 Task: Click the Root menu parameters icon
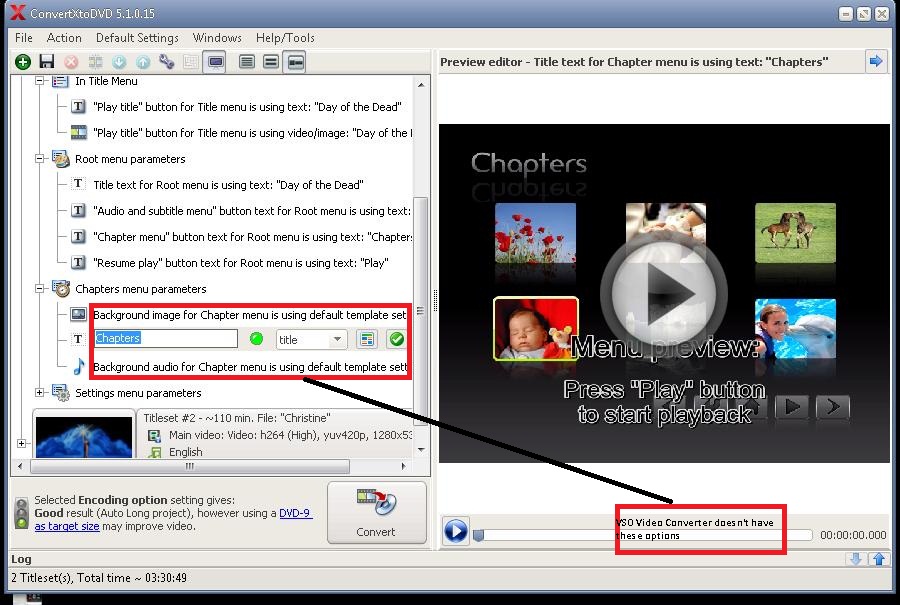[60, 158]
